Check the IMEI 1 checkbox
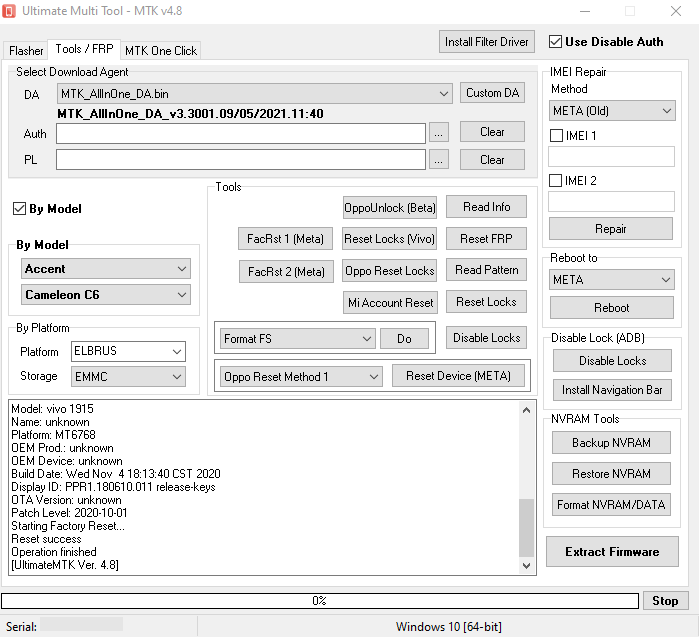Image resolution: width=699 pixels, height=637 pixels. coord(556,135)
